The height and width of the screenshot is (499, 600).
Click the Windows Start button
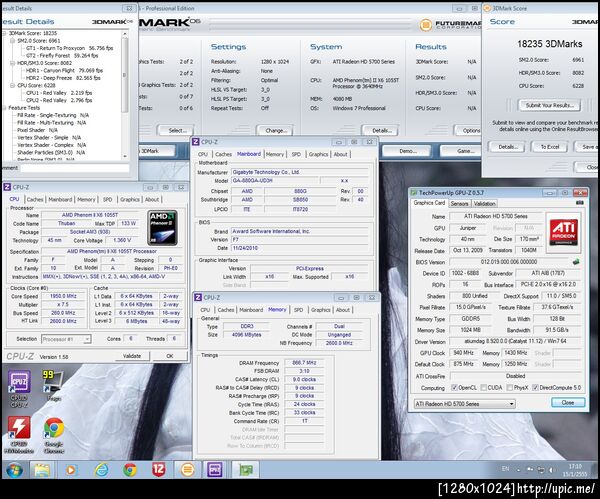point(13,468)
